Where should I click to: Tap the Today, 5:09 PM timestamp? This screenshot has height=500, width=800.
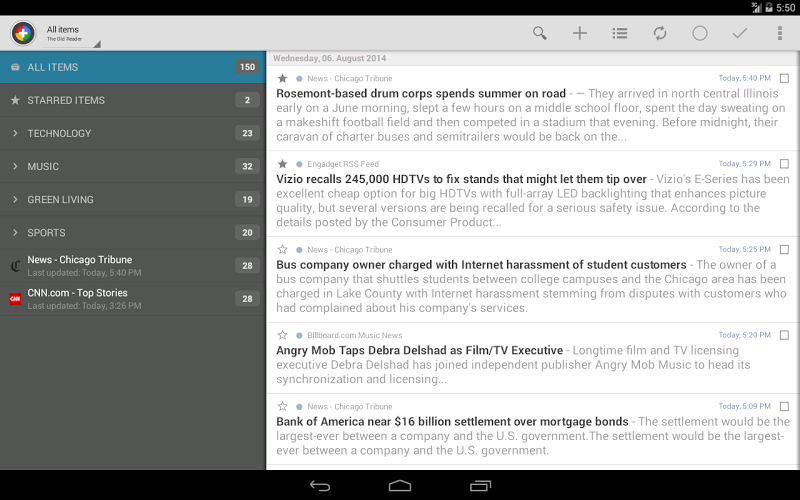pos(744,407)
